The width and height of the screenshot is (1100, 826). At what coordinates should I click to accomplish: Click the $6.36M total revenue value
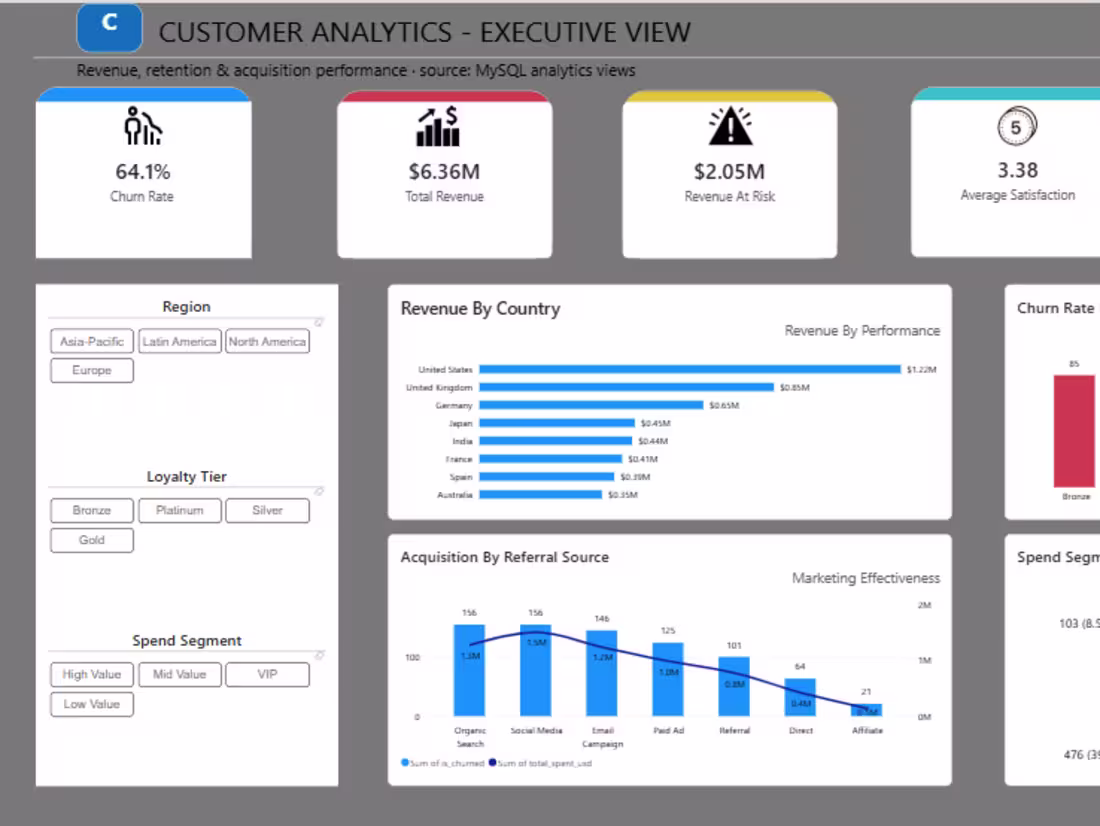tap(444, 172)
